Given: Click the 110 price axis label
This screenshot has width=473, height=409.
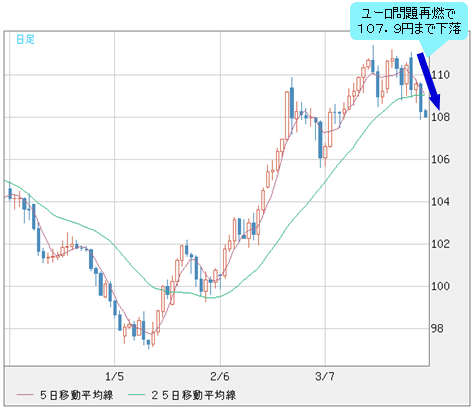Looking at the screenshot, I should (x=440, y=75).
